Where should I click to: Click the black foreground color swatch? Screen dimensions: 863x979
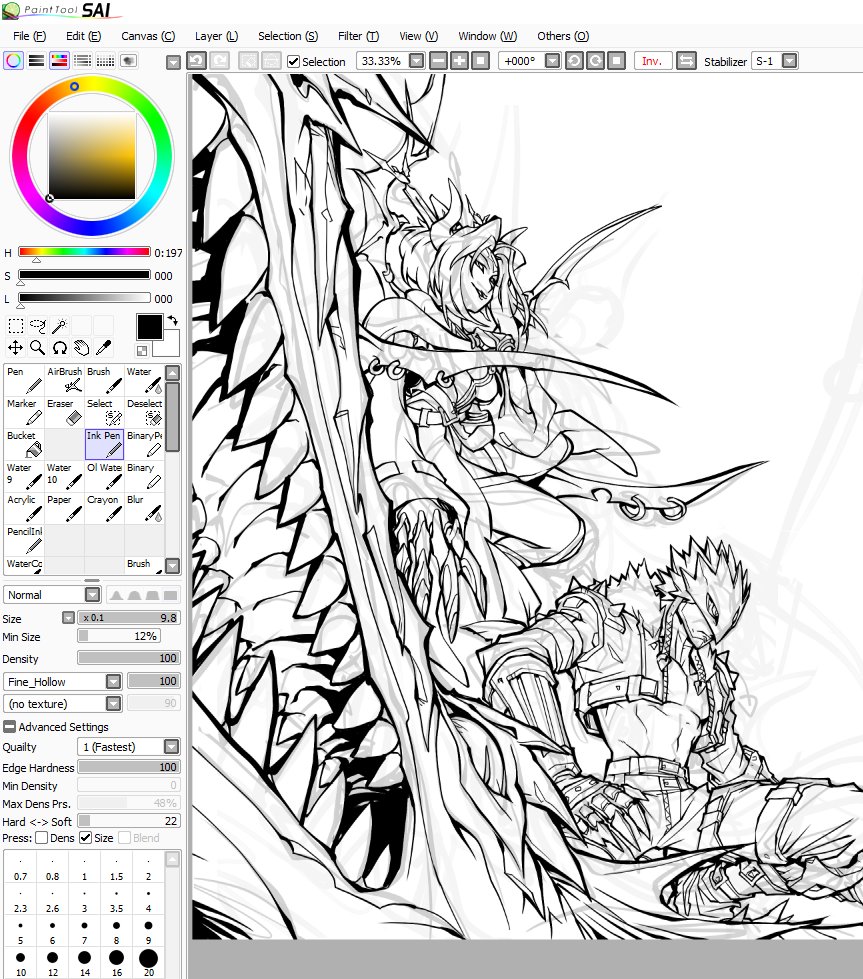[149, 327]
